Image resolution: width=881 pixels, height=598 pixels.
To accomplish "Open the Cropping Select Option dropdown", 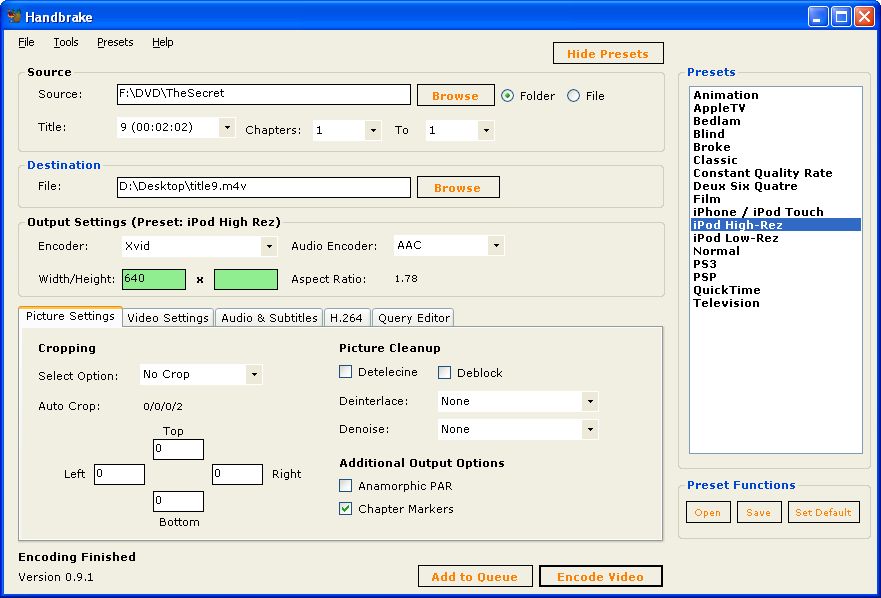I will click(x=253, y=375).
